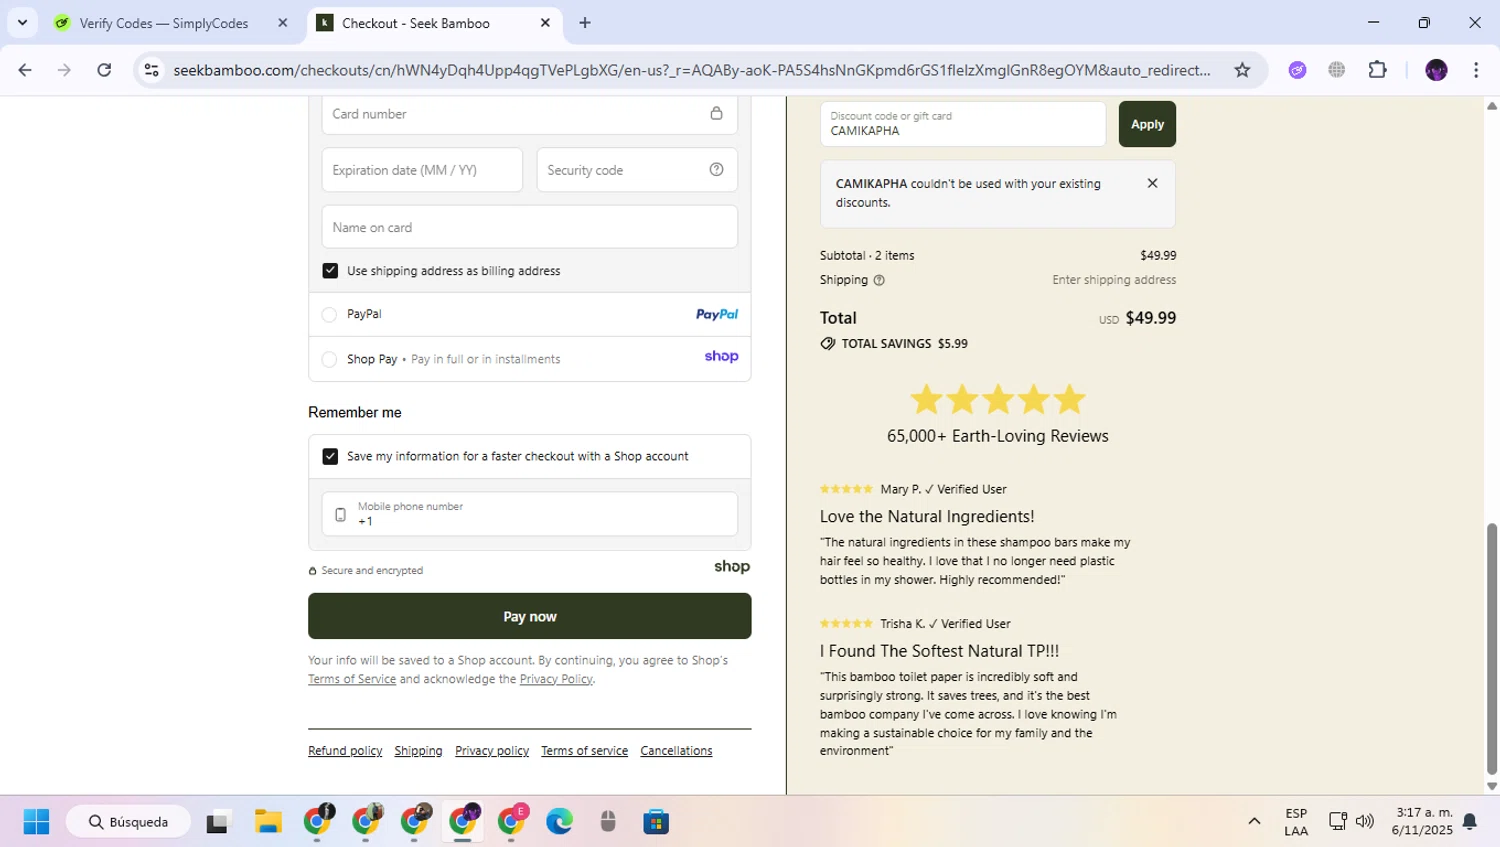This screenshot has width=1500, height=847.
Task: Open File Explorer from the taskbar
Action: click(x=268, y=822)
